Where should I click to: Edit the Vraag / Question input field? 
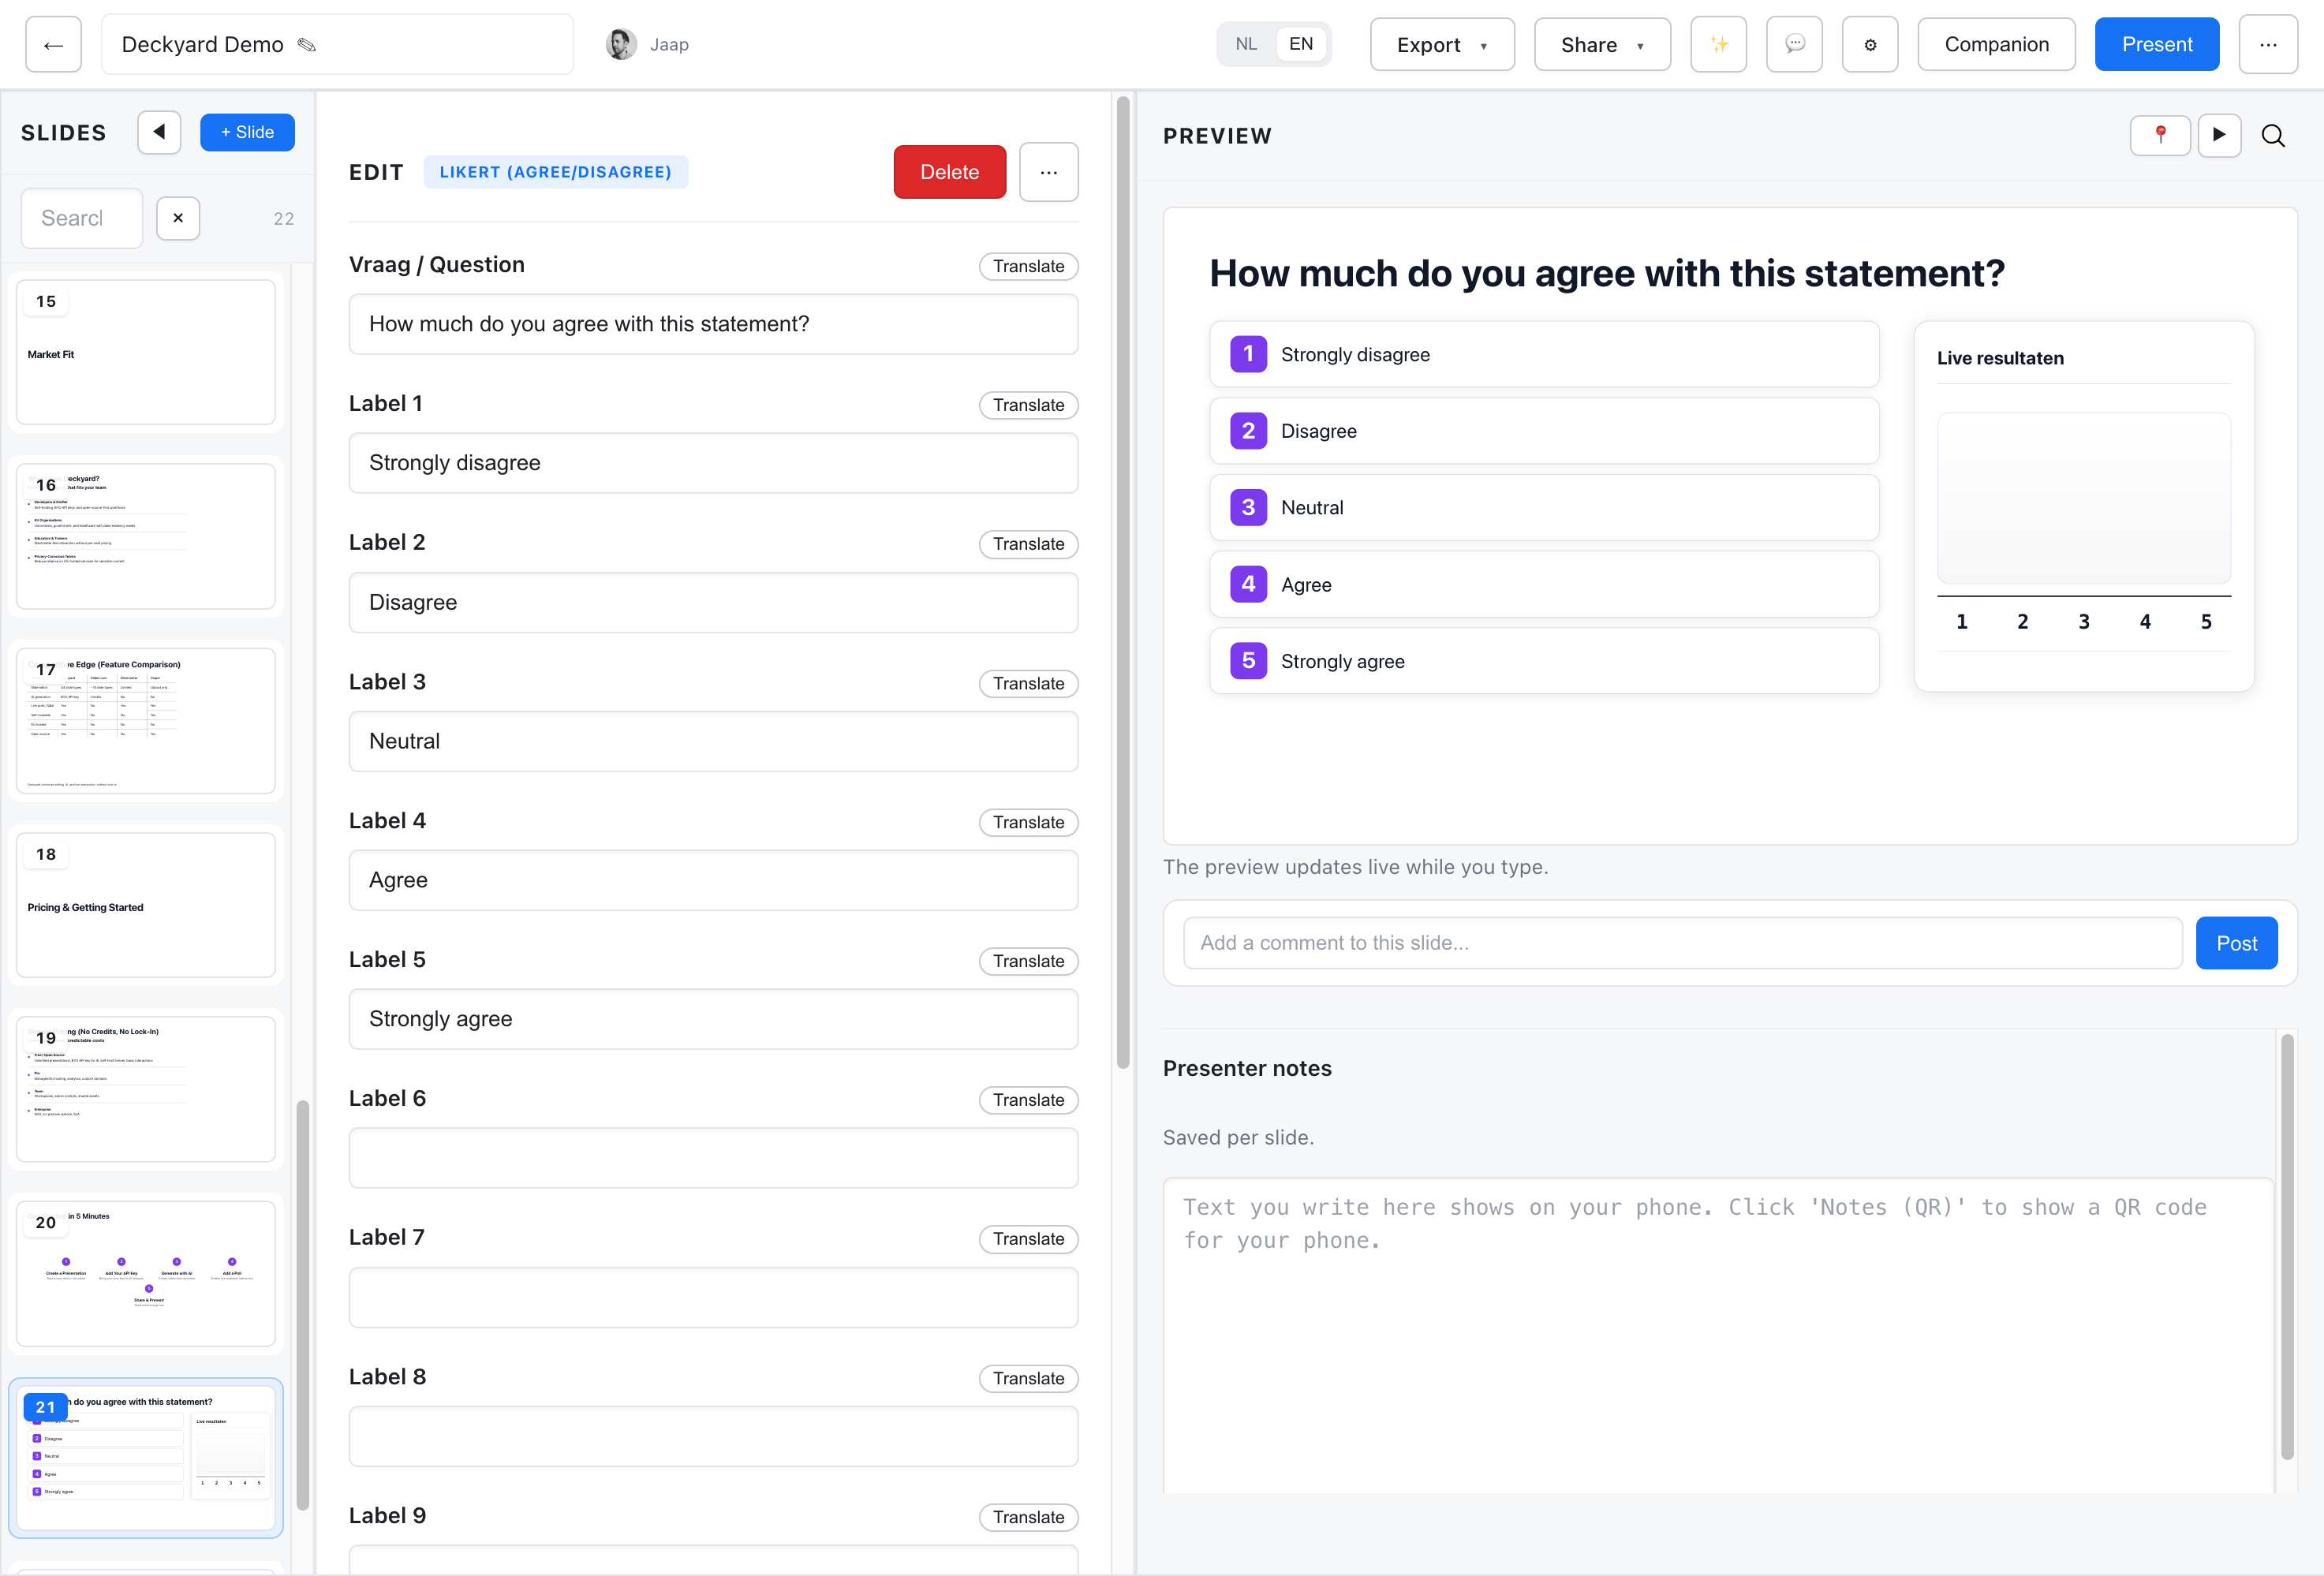point(713,324)
